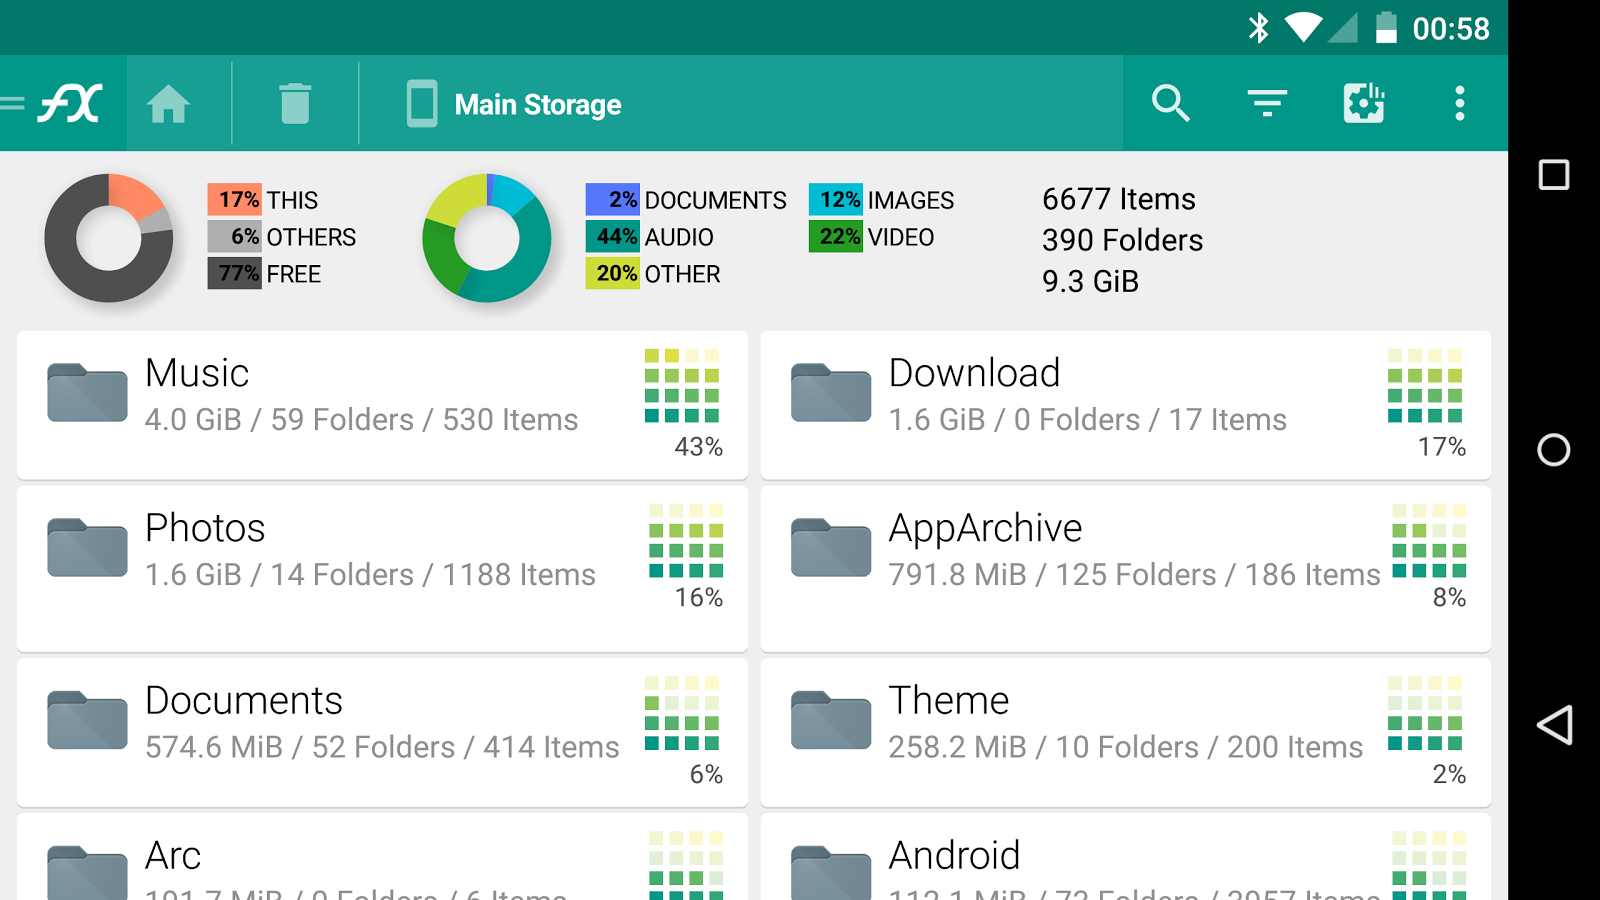This screenshot has height=900, width=1600.
Task: Open the three-dot overflow menu
Action: (x=1459, y=103)
